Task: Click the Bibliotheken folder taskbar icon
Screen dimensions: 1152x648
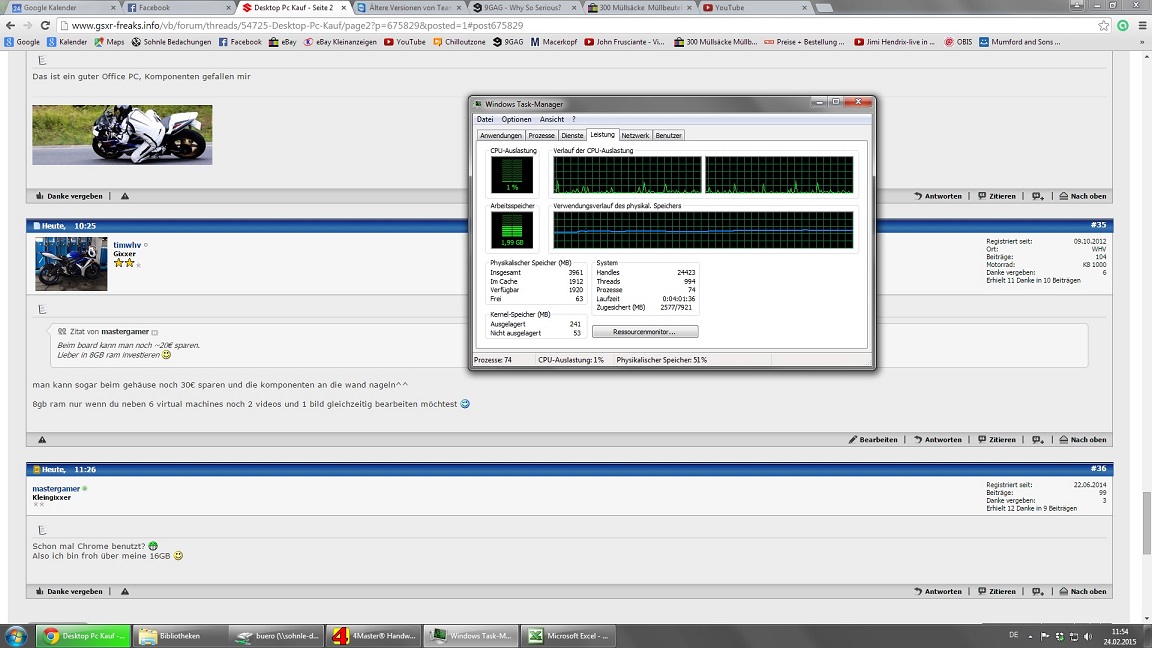Action: click(178, 636)
